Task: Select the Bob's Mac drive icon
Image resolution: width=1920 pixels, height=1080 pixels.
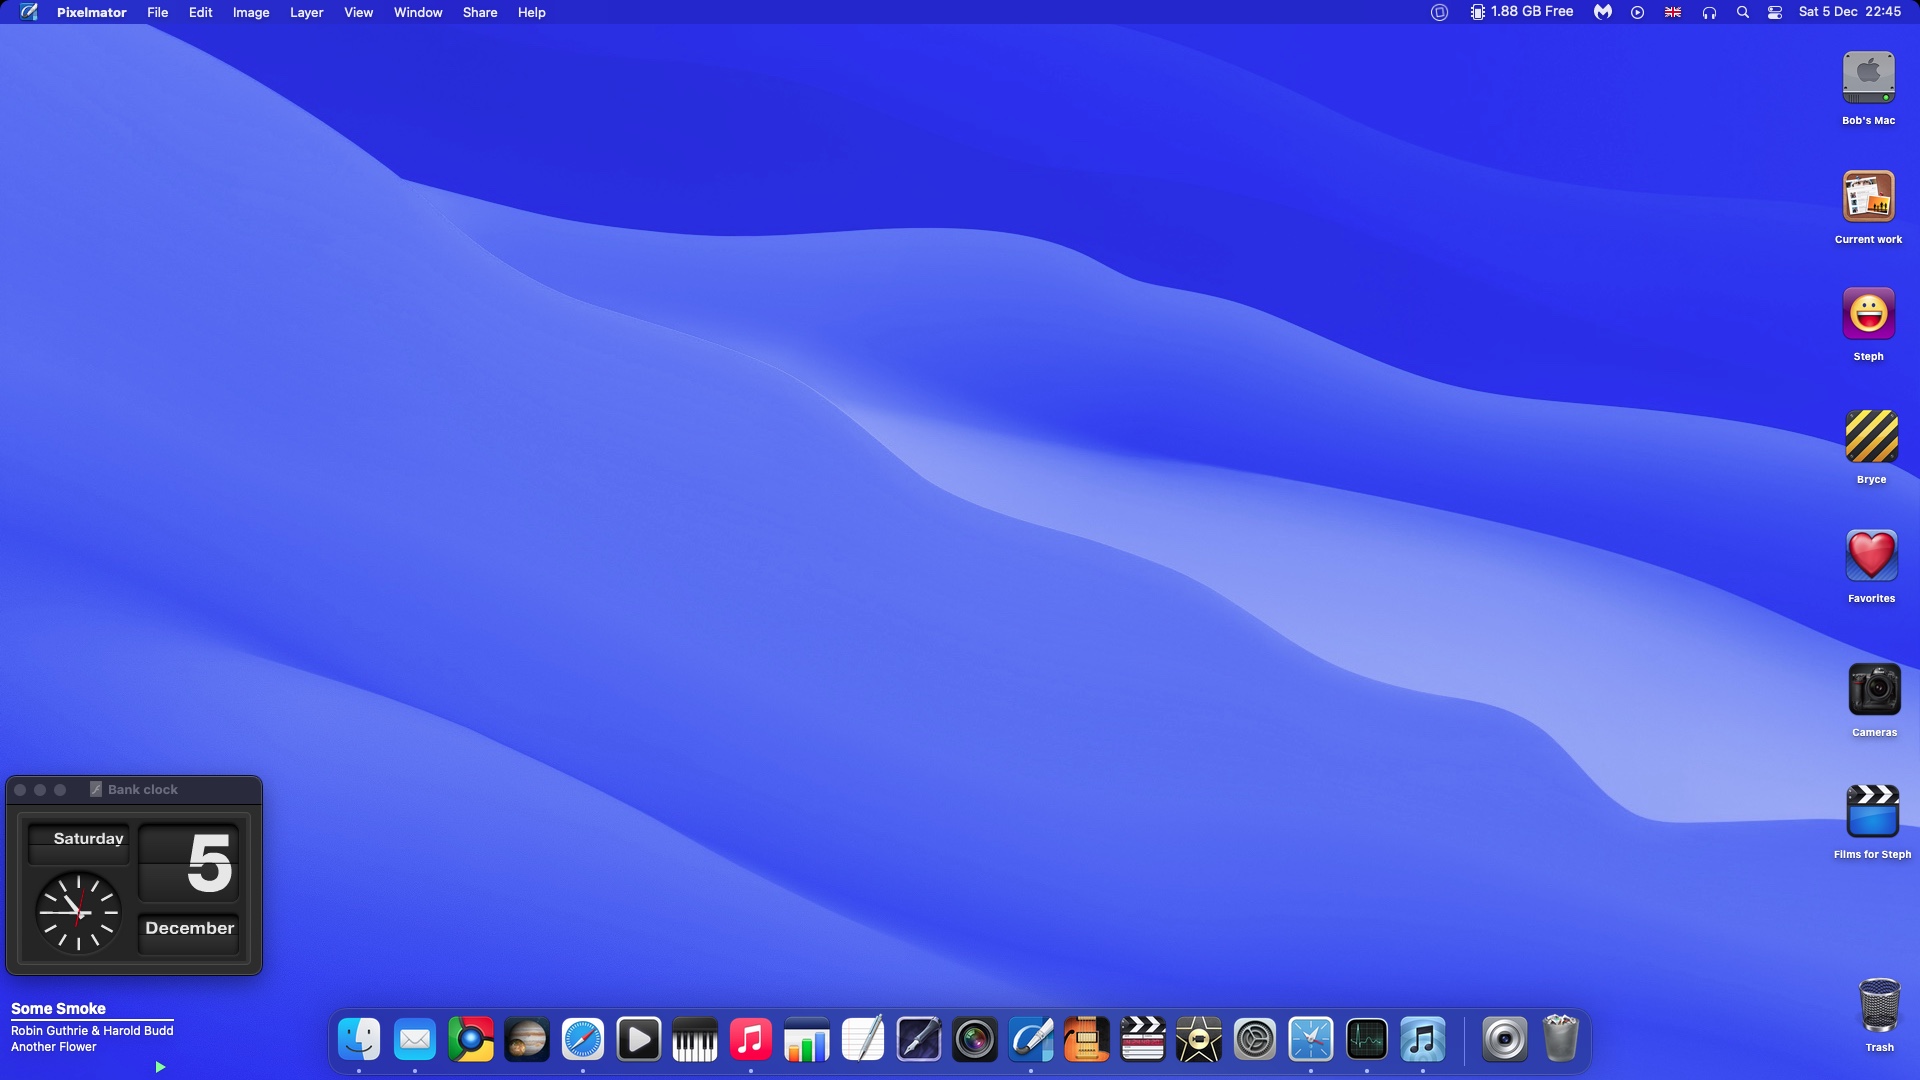Action: [x=1868, y=78]
